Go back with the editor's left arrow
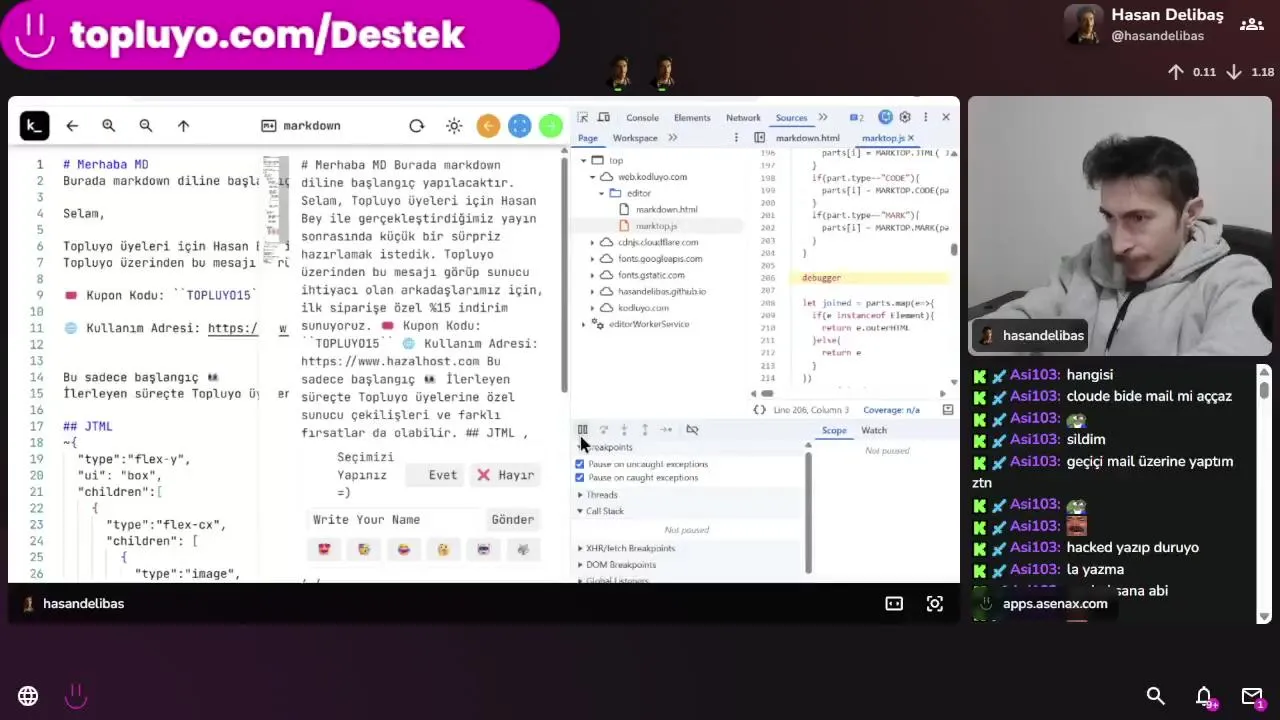 point(72,125)
